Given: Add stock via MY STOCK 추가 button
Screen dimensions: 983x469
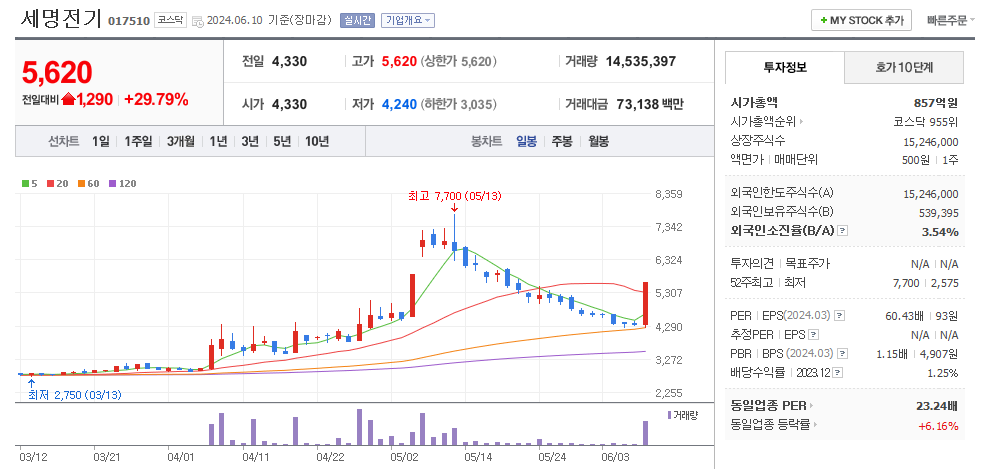Looking at the screenshot, I should tap(861, 21).
